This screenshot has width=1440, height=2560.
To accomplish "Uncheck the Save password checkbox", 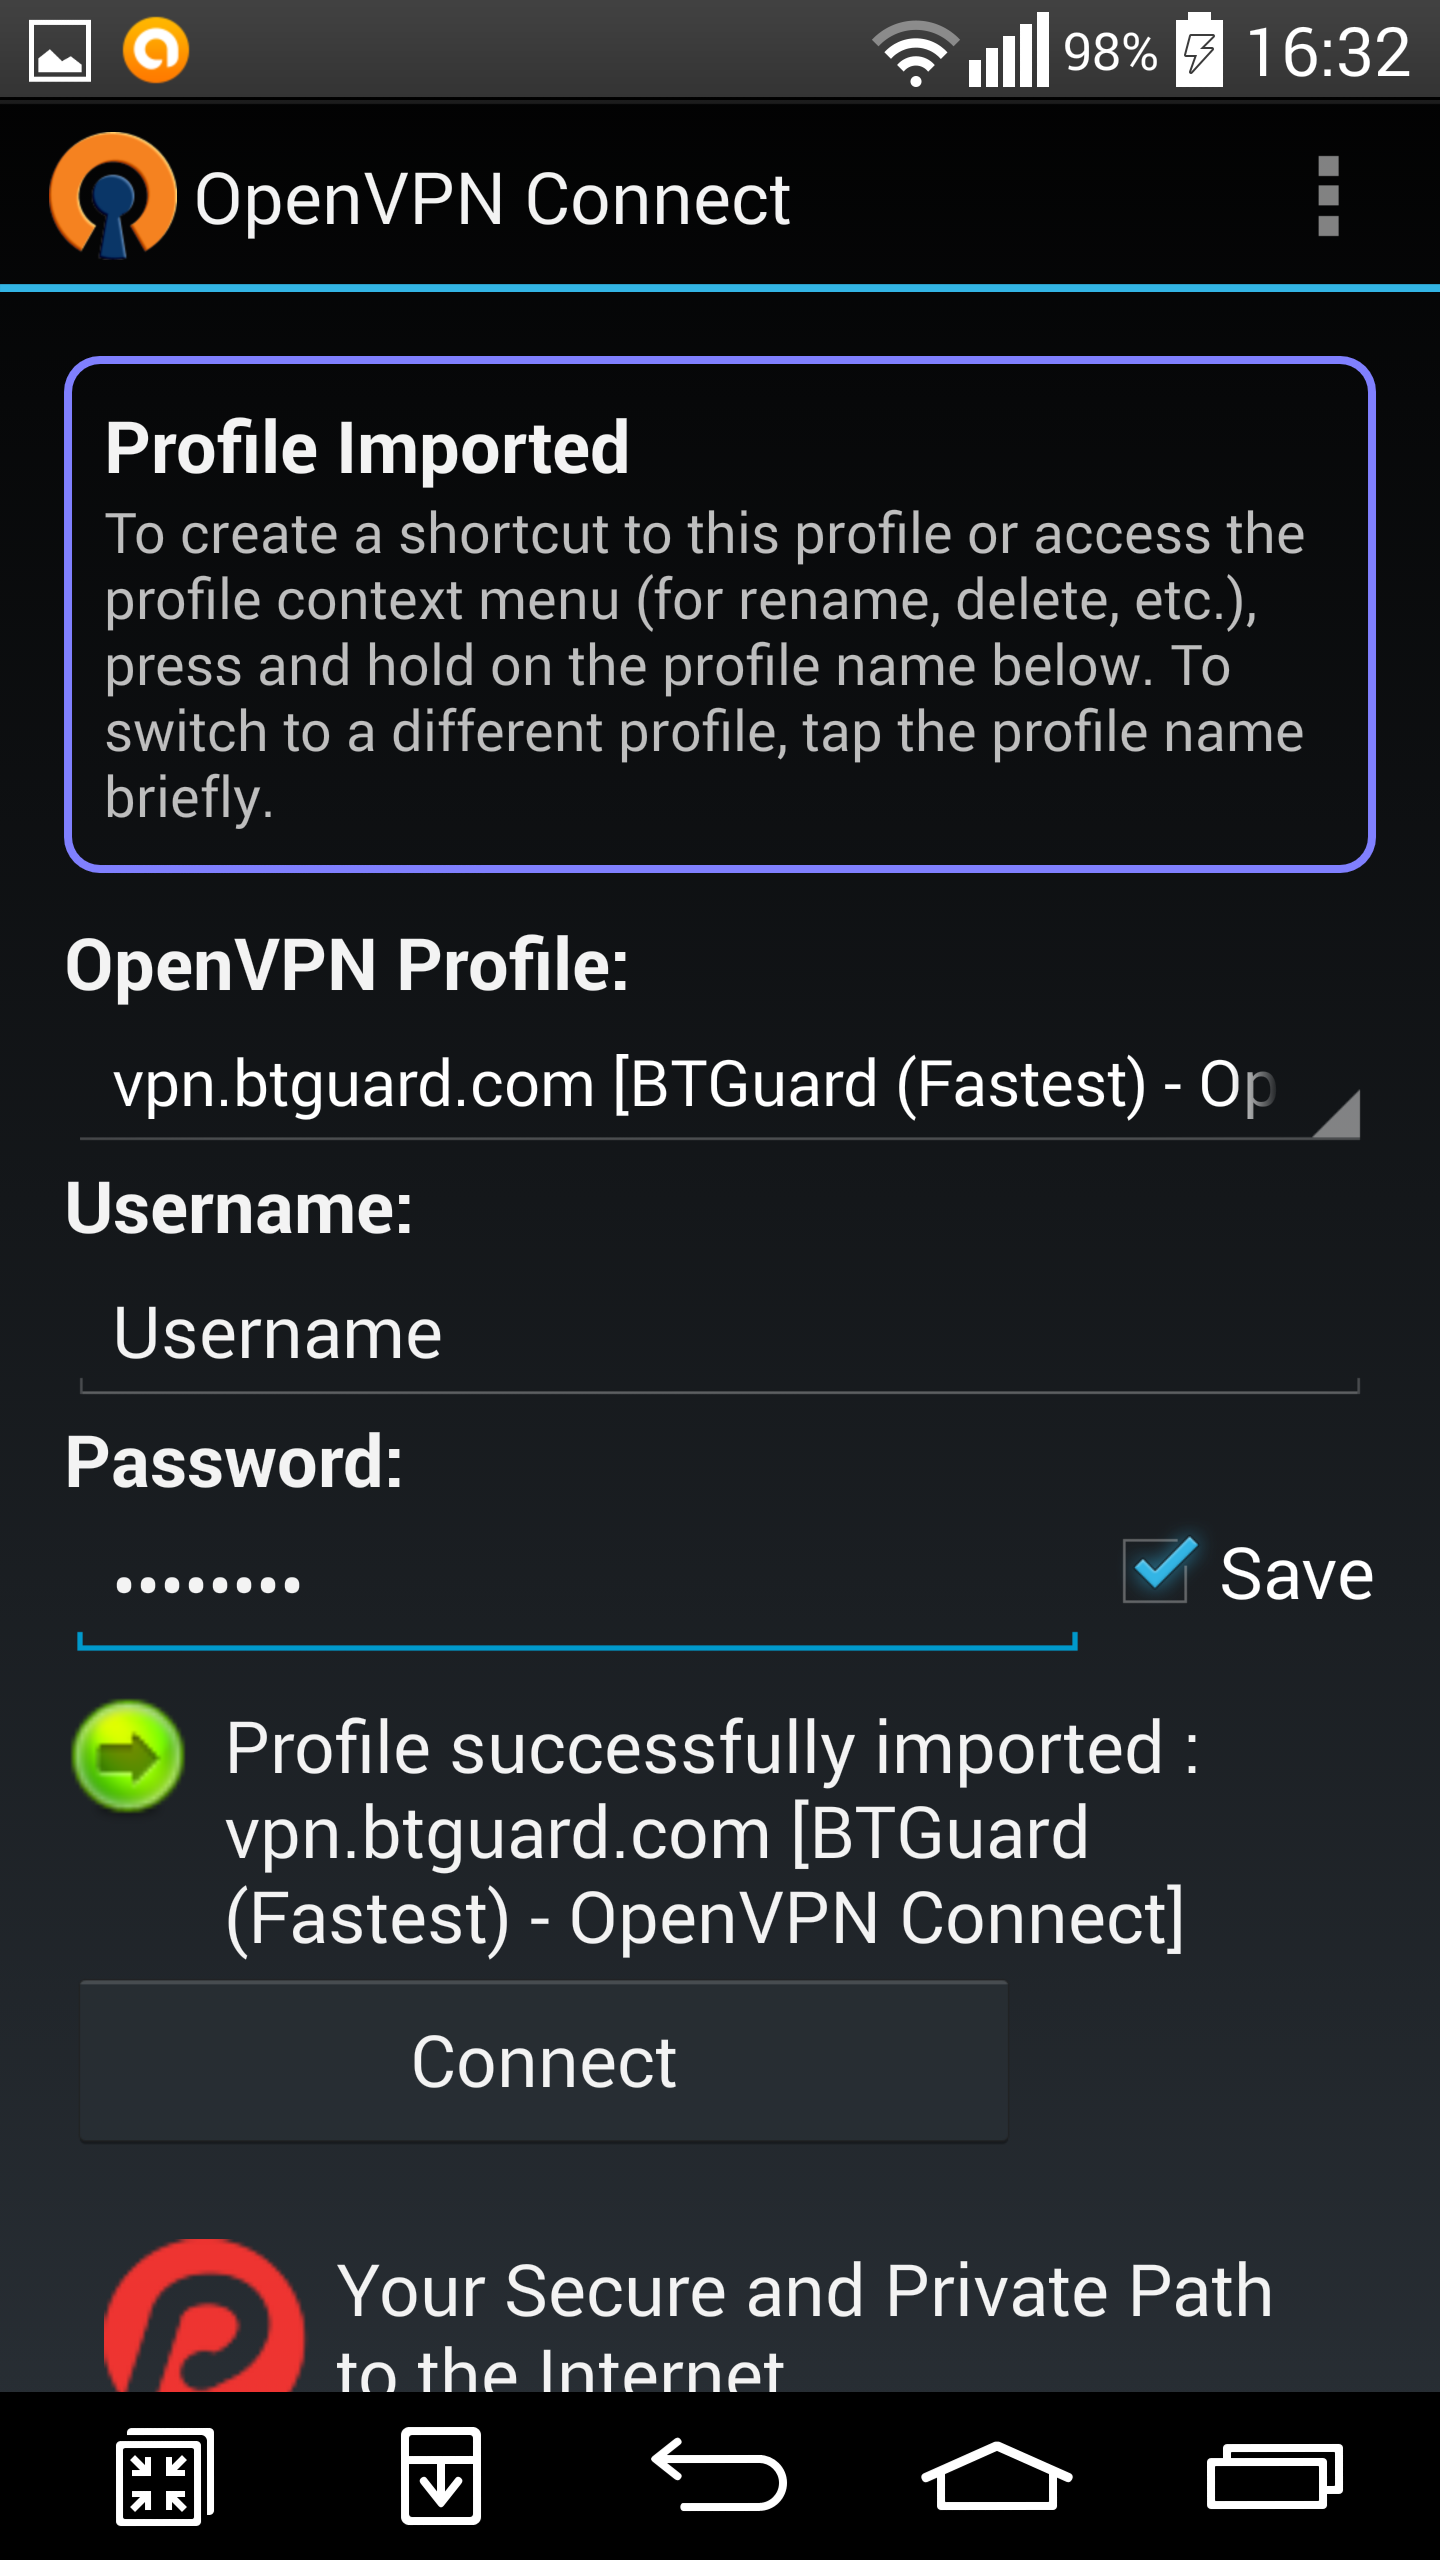I will click(x=1156, y=1571).
